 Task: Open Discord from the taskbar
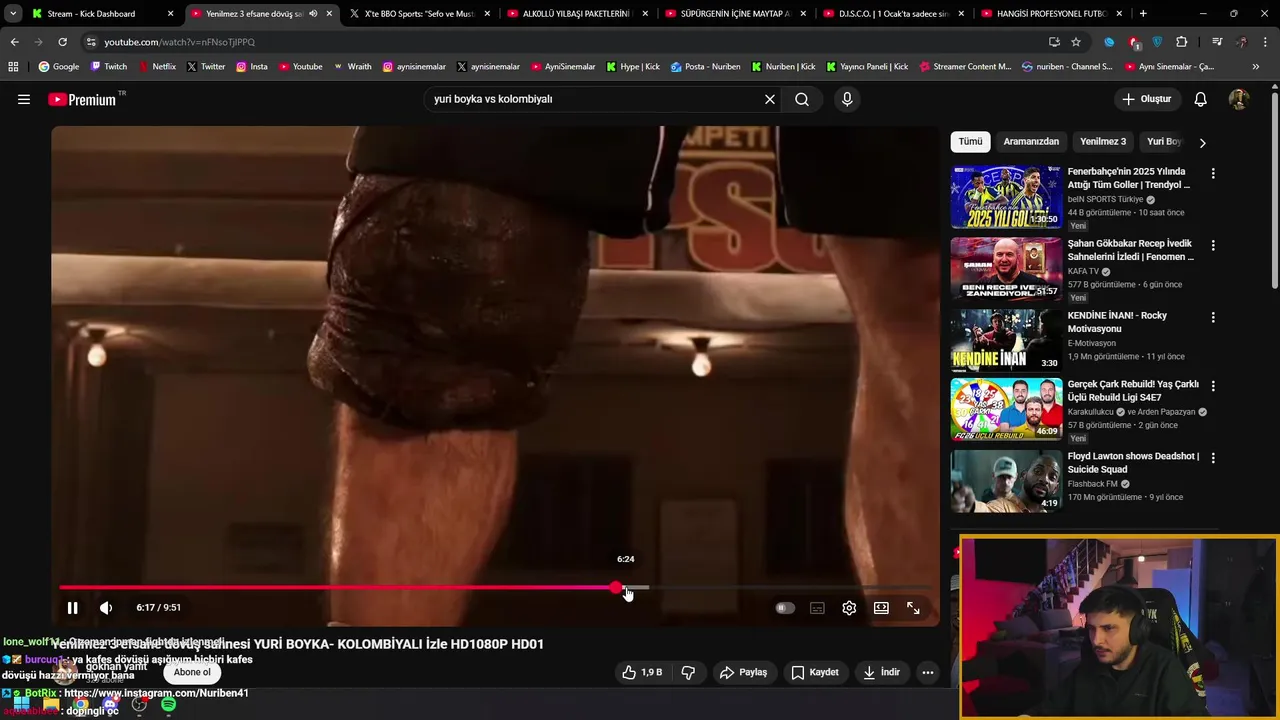coord(110,705)
